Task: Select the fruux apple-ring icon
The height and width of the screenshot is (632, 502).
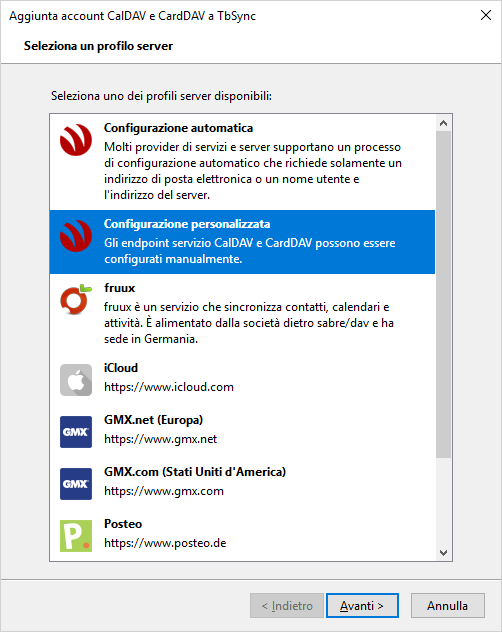Action: pyautogui.click(x=76, y=299)
